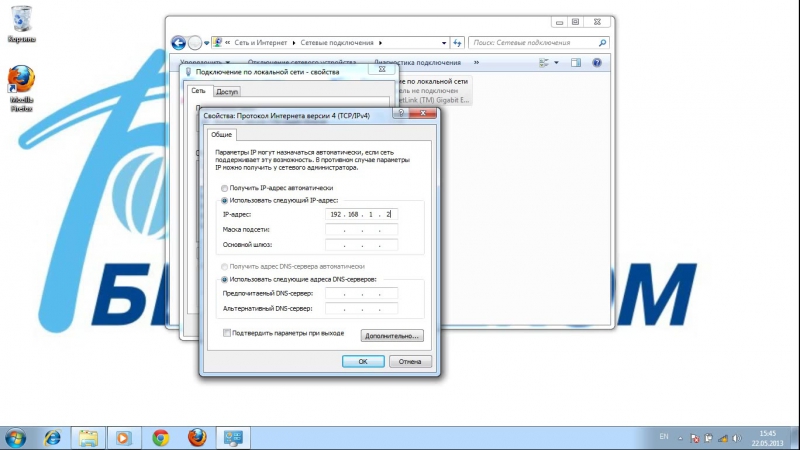Open recent pages dropdown next to Forward arrow

[206, 43]
